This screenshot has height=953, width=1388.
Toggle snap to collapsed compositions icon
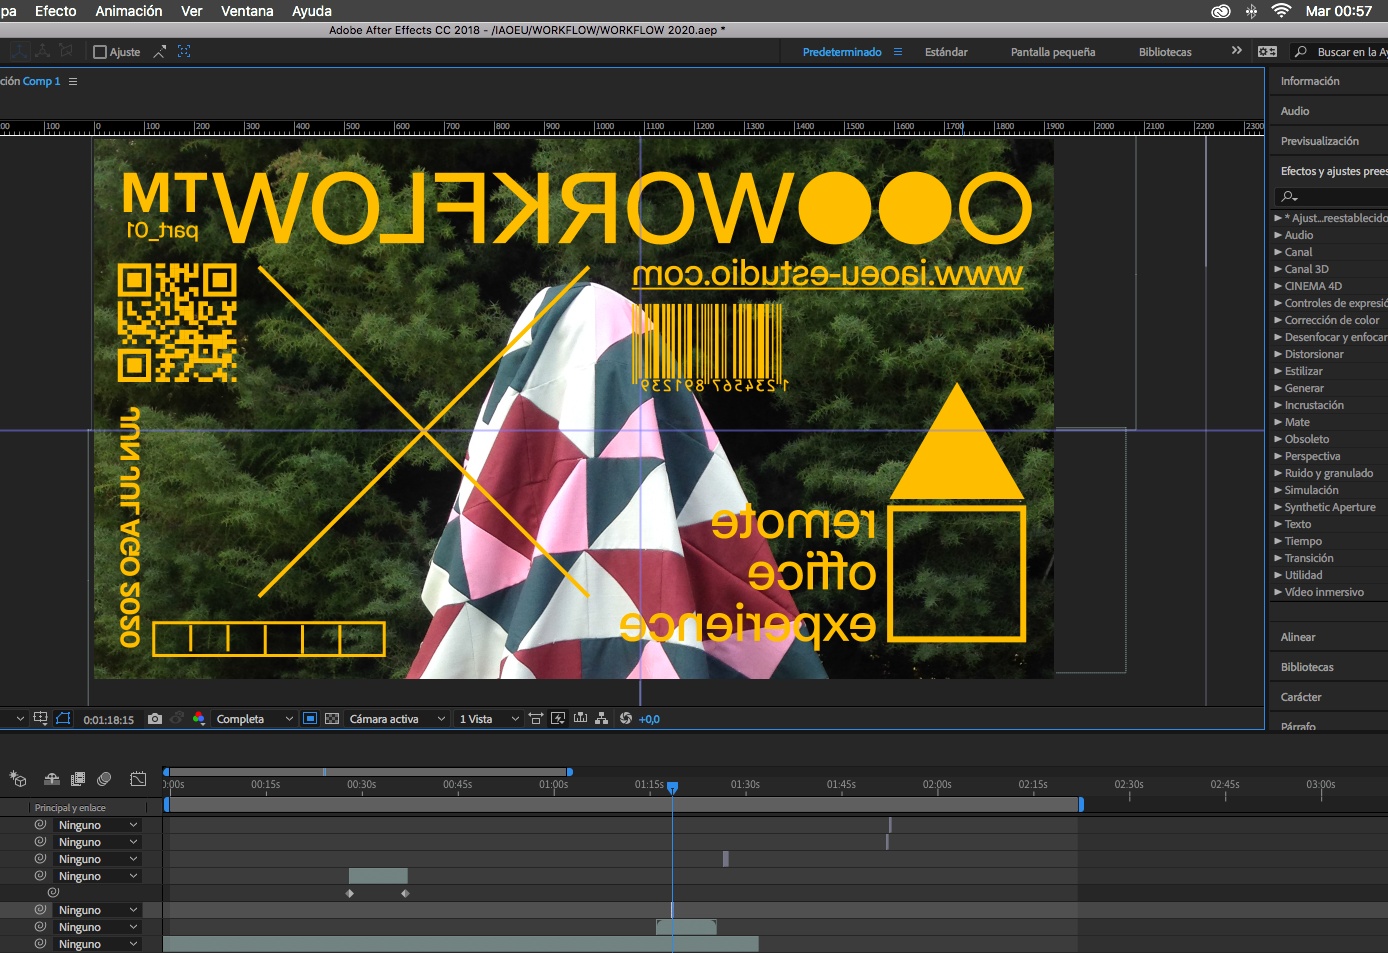pyautogui.click(x=184, y=51)
